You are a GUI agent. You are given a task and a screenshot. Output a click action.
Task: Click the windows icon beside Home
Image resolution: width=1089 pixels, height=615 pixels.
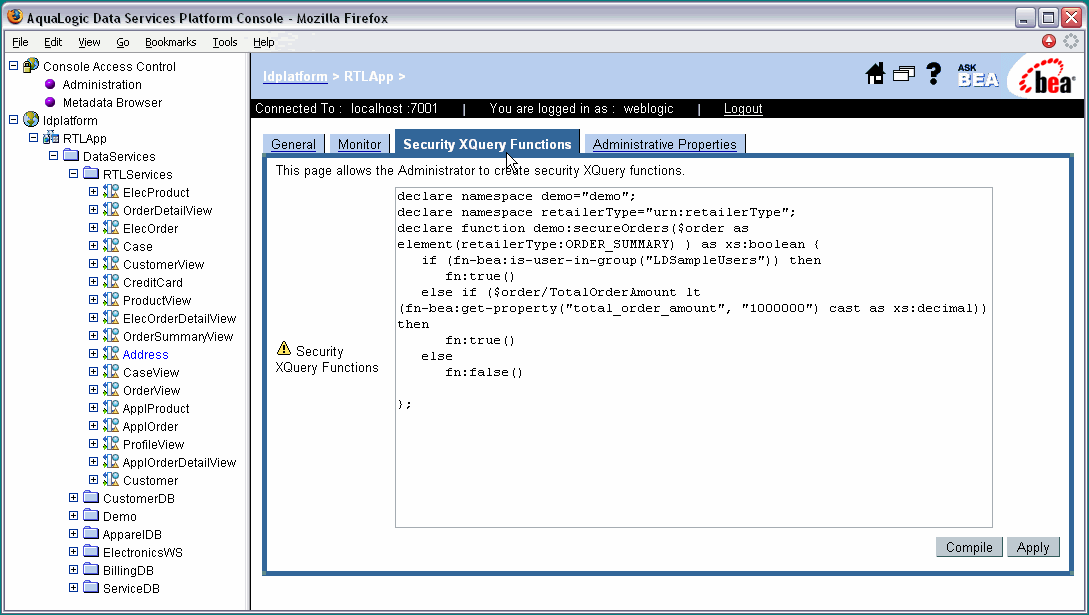coord(904,74)
